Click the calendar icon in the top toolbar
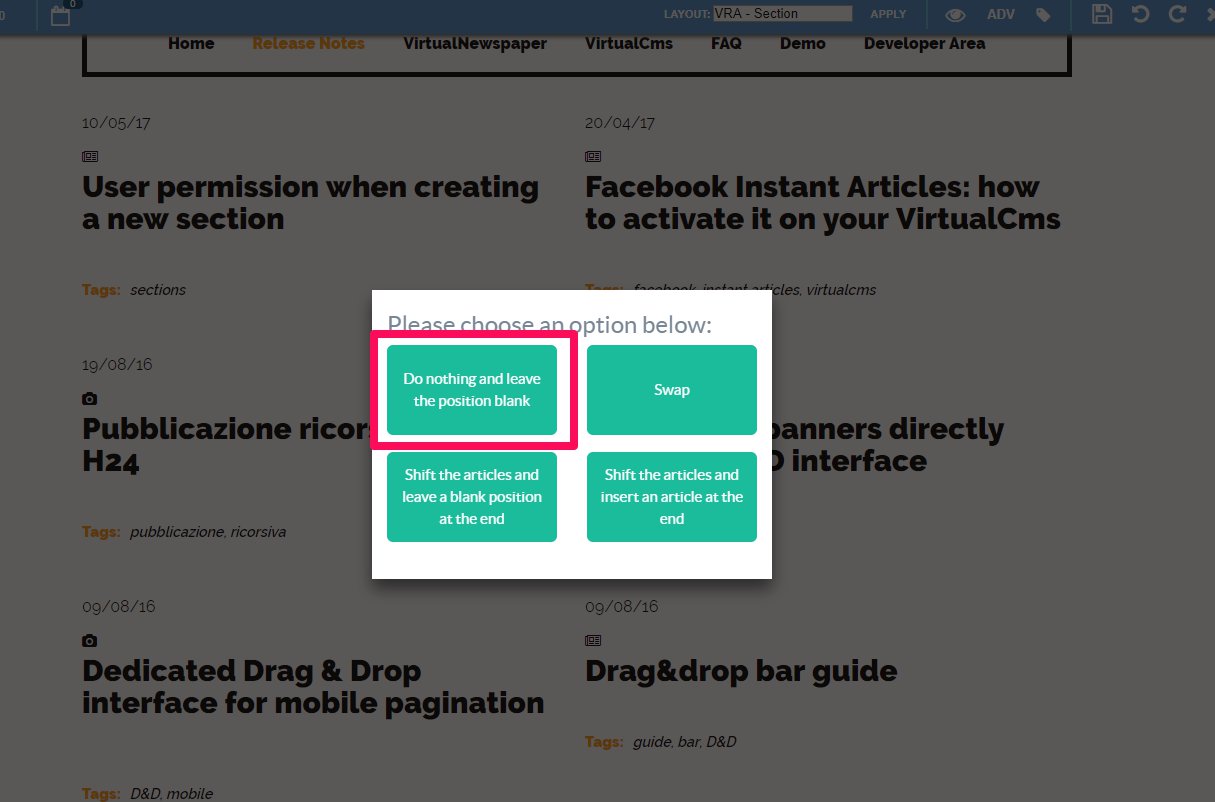Viewport: 1215px width, 802px height. coord(61,15)
